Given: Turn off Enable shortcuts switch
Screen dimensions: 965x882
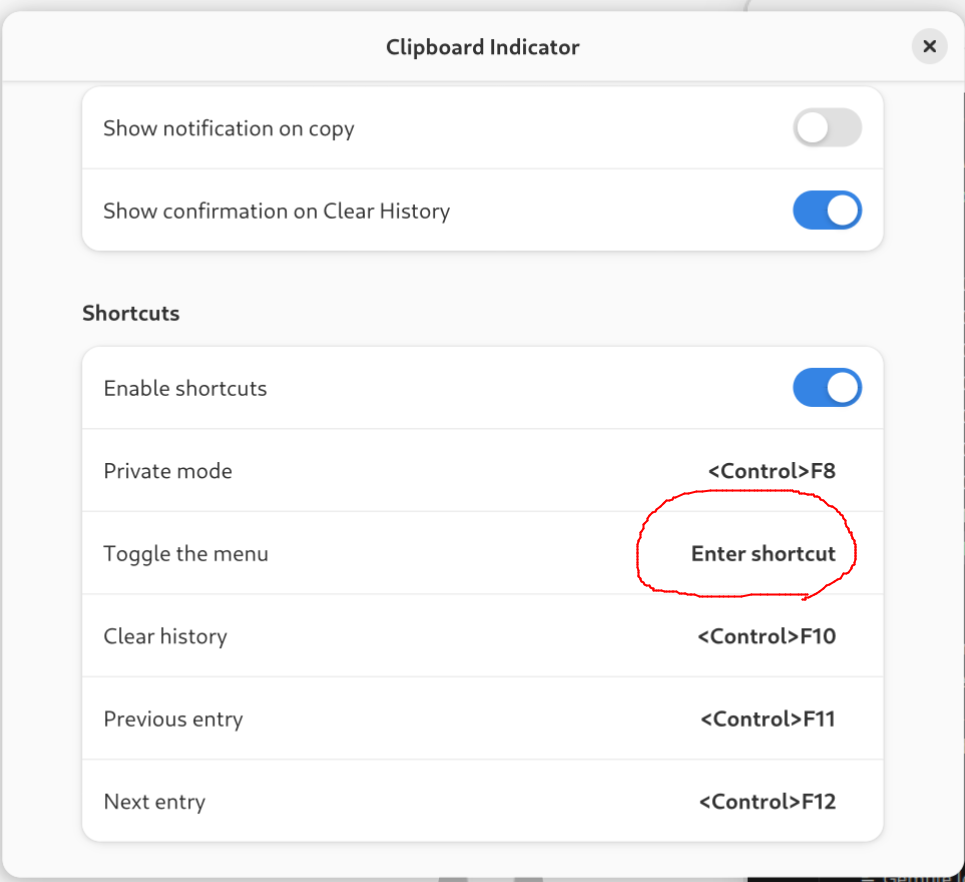Looking at the screenshot, I should [827, 388].
